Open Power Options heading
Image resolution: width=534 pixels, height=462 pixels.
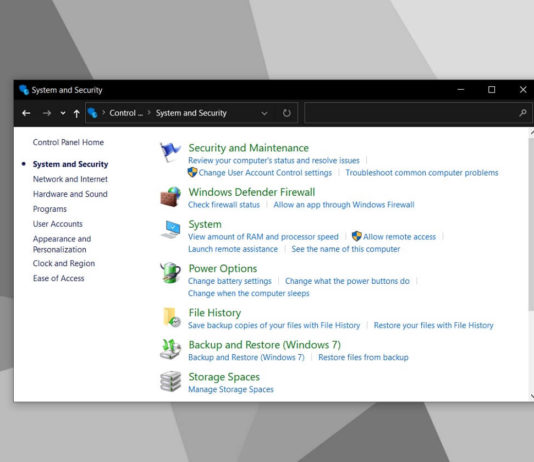point(223,268)
